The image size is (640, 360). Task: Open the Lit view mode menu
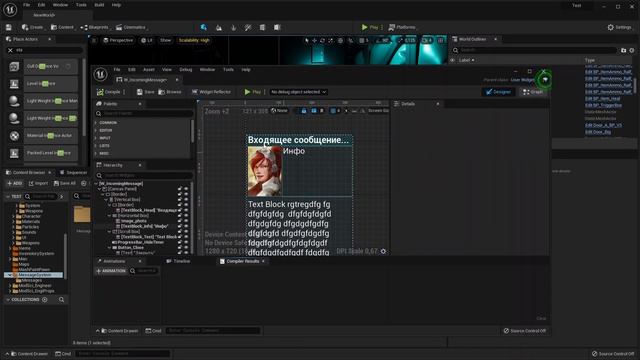coord(147,40)
